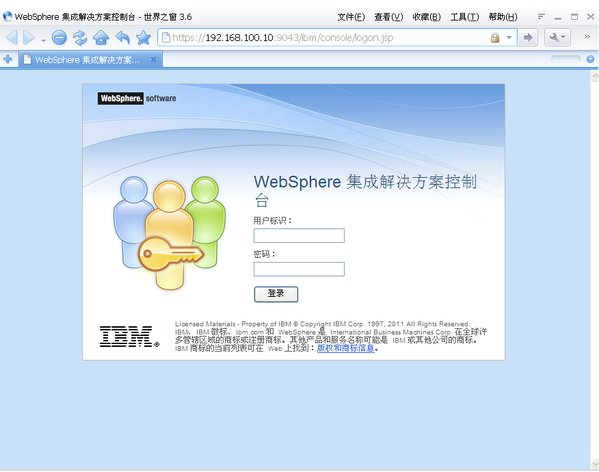Screen dimensions: 599x472
Task: Open the 版权和商标信息 link
Action: [346, 348]
